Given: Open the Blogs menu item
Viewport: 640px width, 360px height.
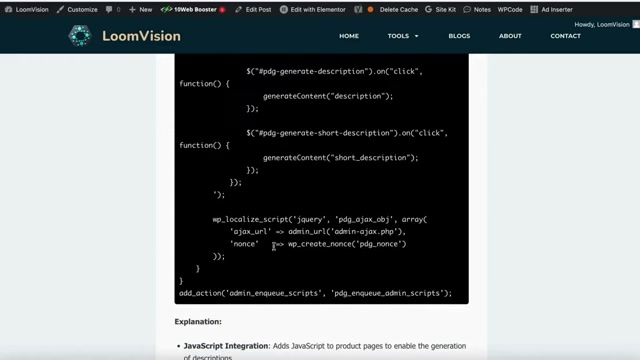Looking at the screenshot, I should (459, 36).
